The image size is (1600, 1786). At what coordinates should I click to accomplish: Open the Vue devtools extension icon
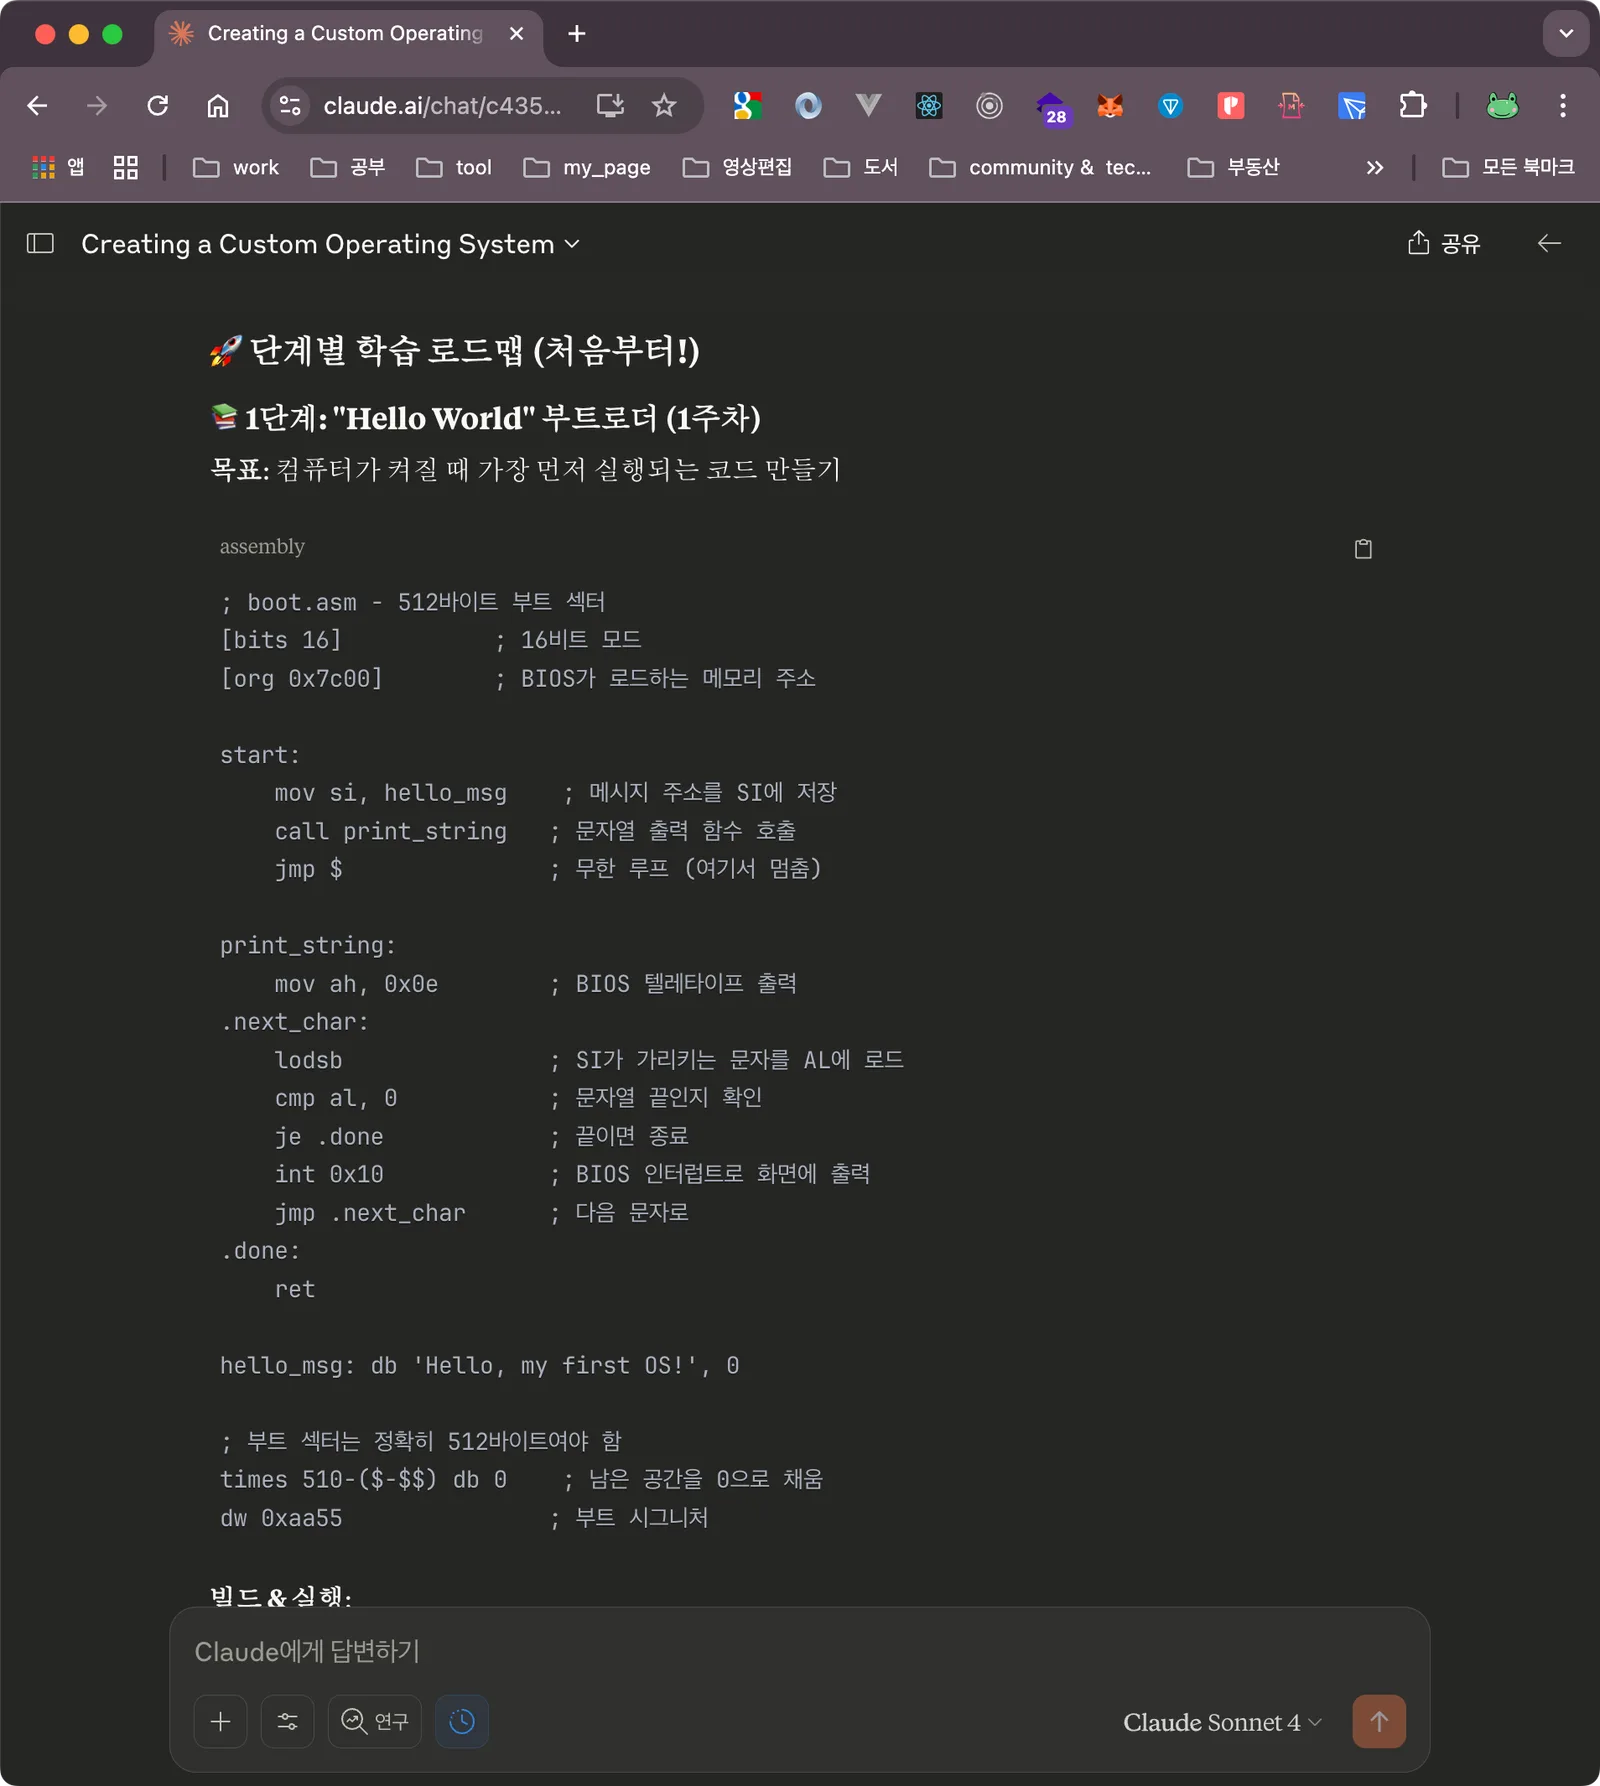tap(868, 105)
